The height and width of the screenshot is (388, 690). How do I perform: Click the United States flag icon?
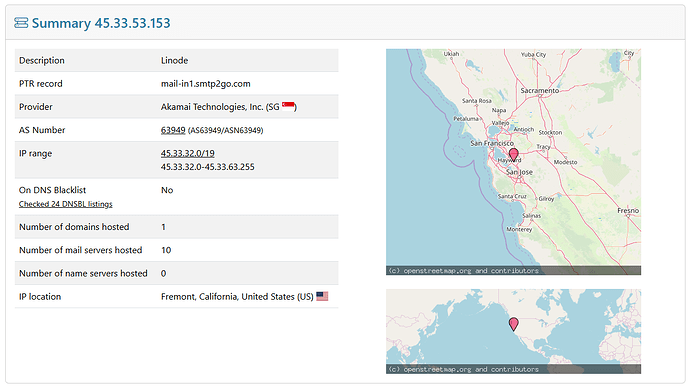click(x=322, y=296)
